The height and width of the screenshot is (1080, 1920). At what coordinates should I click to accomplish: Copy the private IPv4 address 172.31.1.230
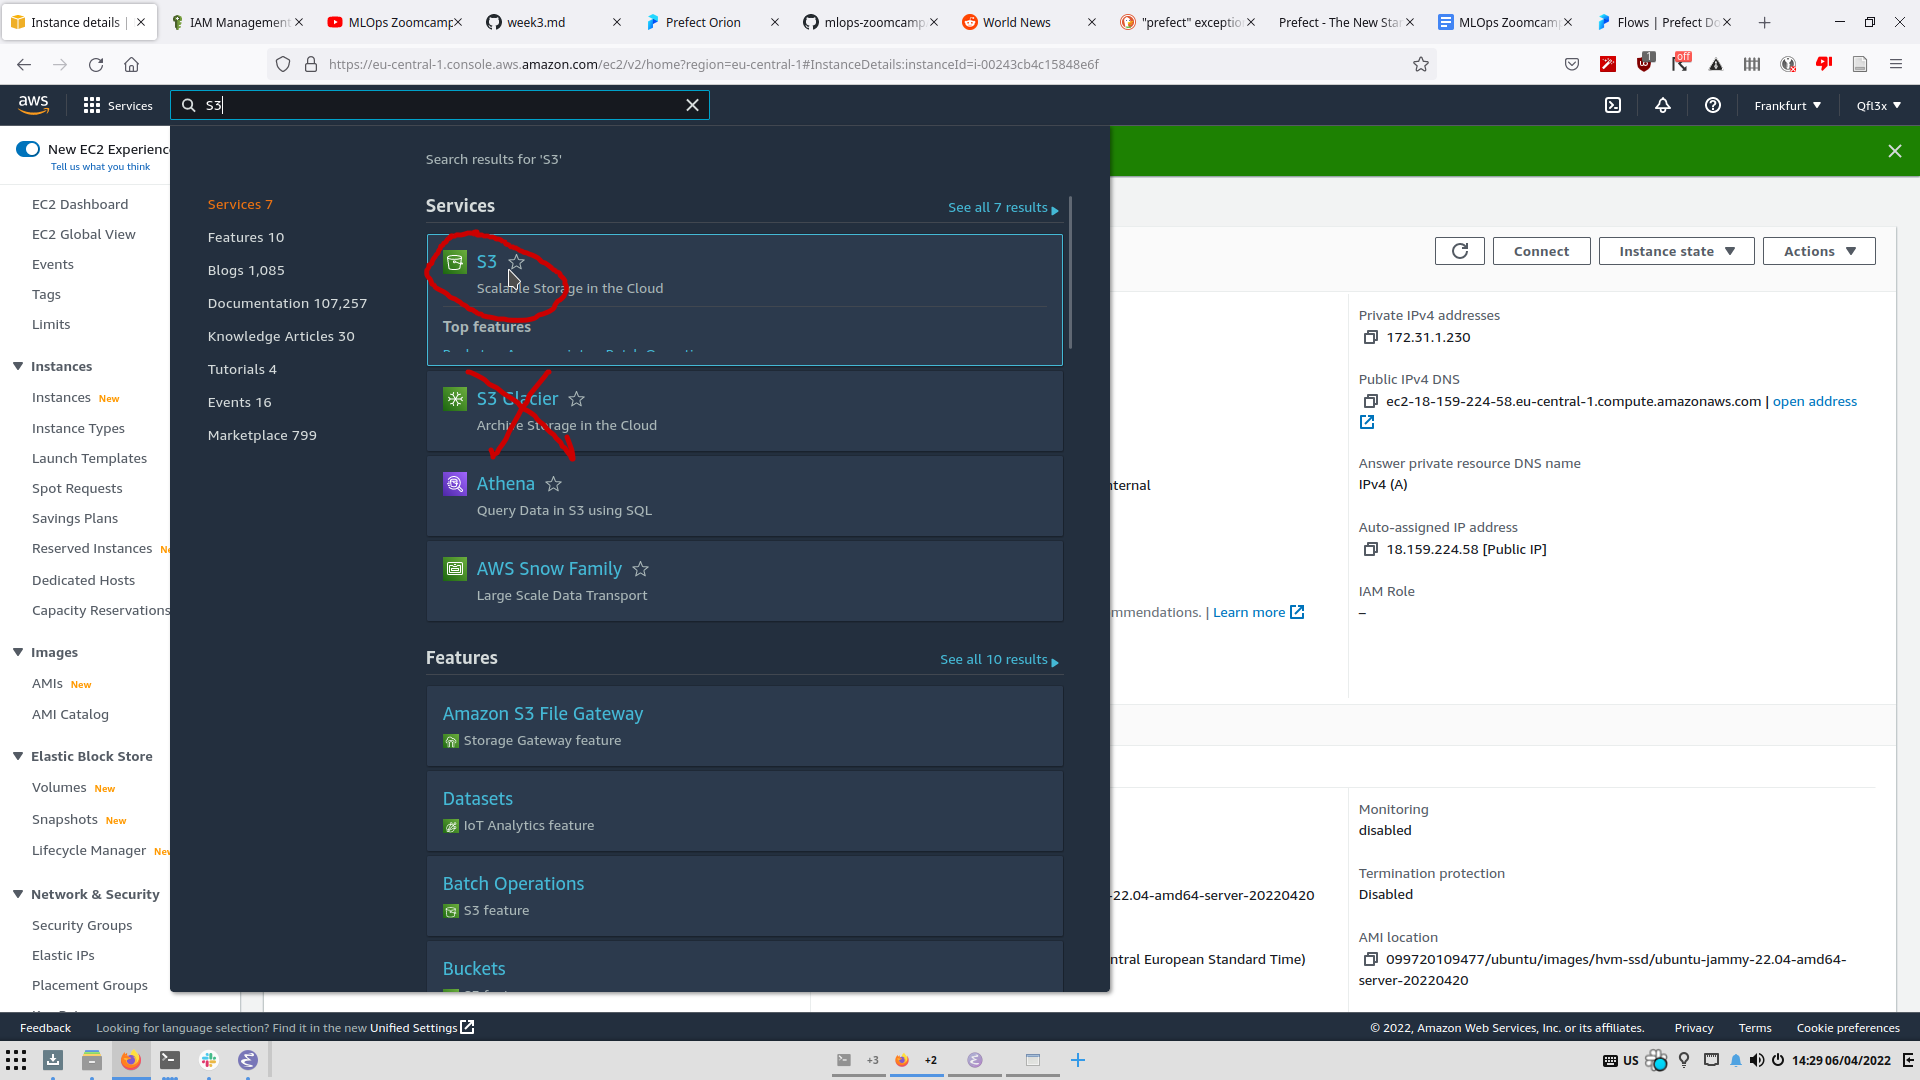click(1371, 337)
